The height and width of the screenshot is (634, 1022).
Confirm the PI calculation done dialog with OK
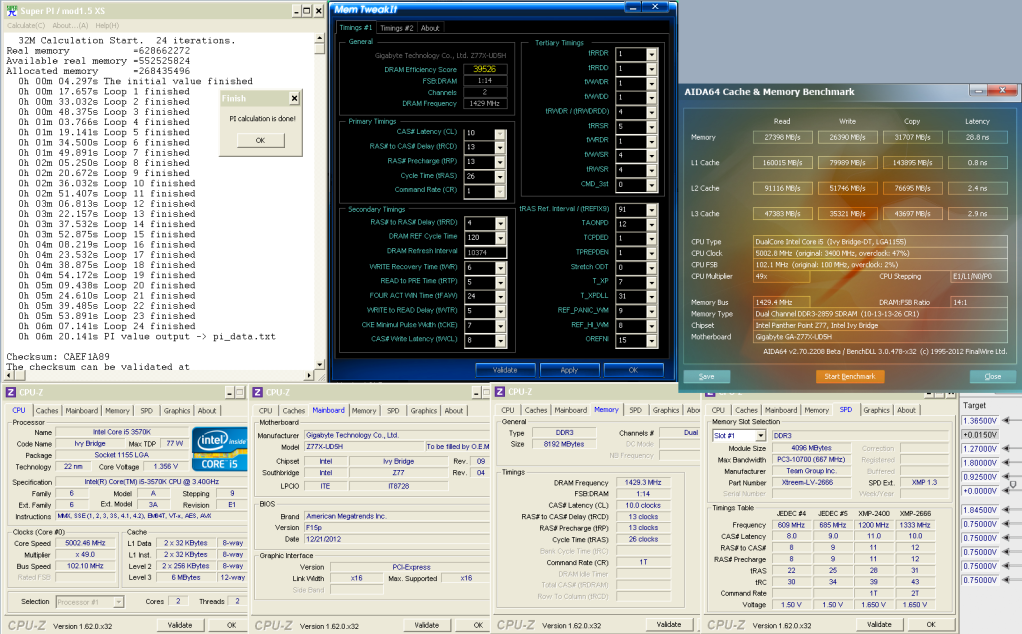coord(259,140)
